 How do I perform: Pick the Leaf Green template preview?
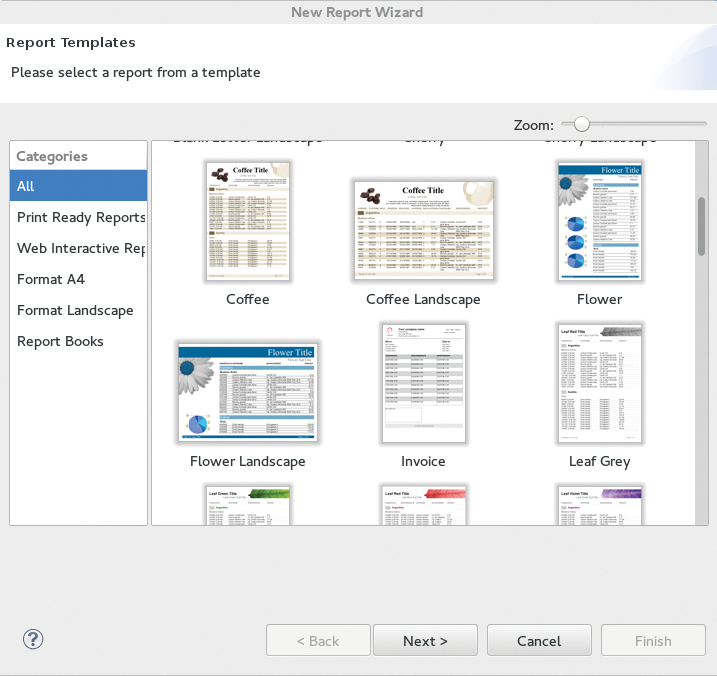pos(247,505)
